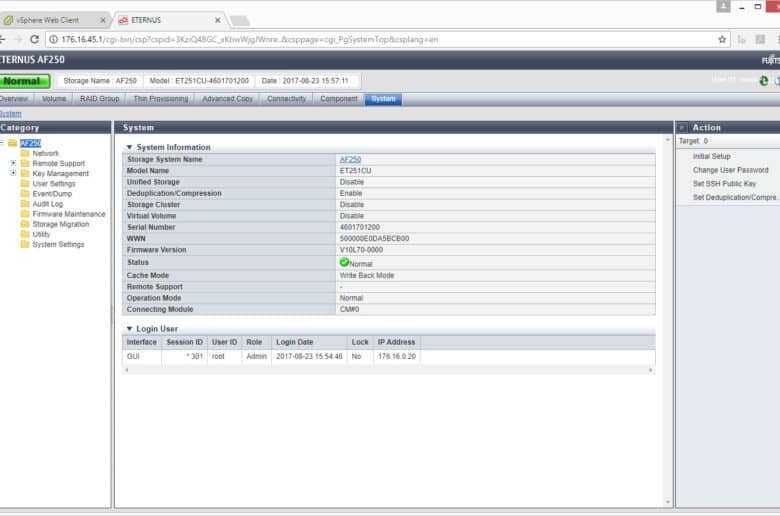
Task: Collapse the System Information section
Action: pos(129,147)
